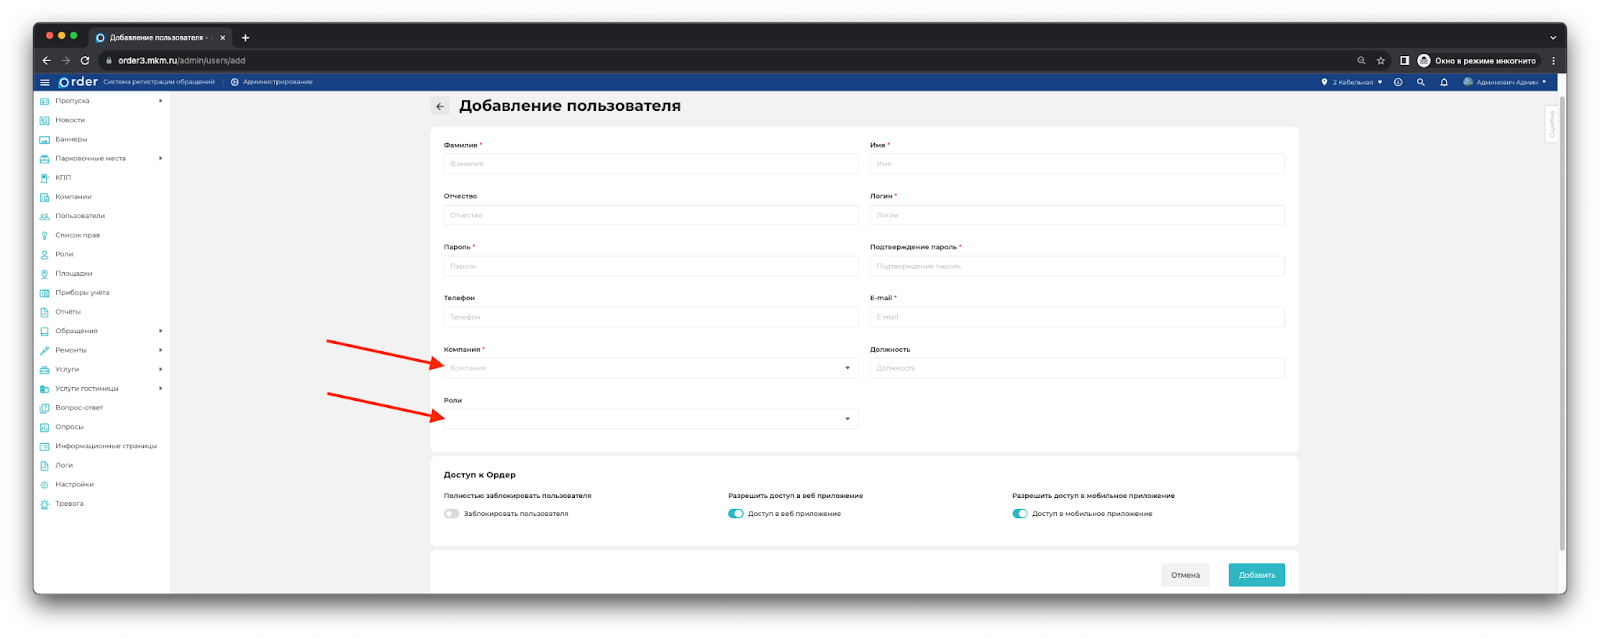Open the 2 Кабельная location dropdown
The height and width of the screenshot is (638, 1600).
(x=1352, y=82)
